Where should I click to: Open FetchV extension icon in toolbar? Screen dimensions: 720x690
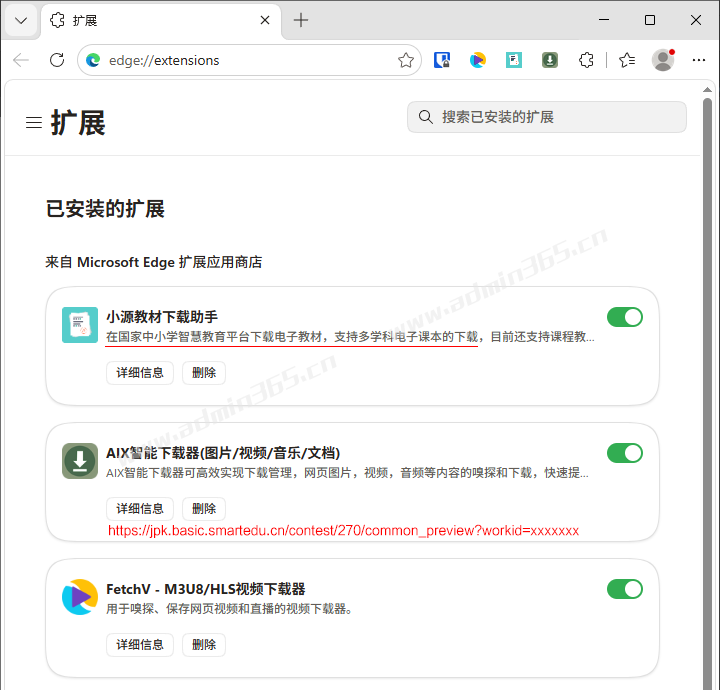[478, 60]
